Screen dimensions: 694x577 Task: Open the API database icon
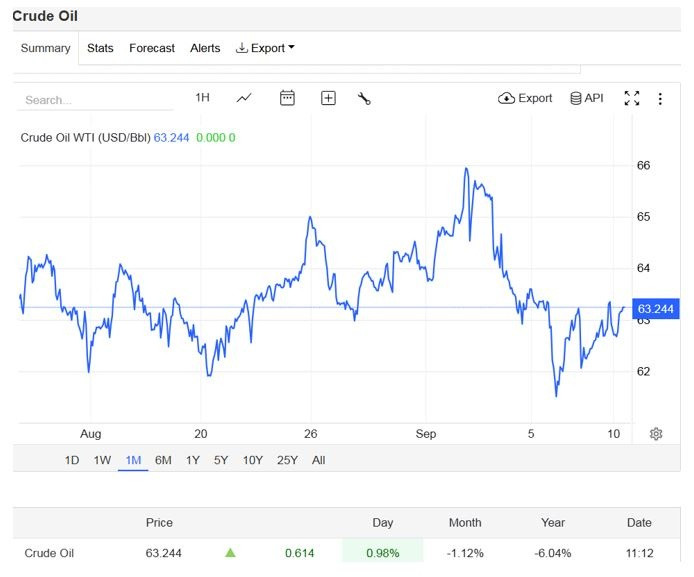pyautogui.click(x=575, y=98)
